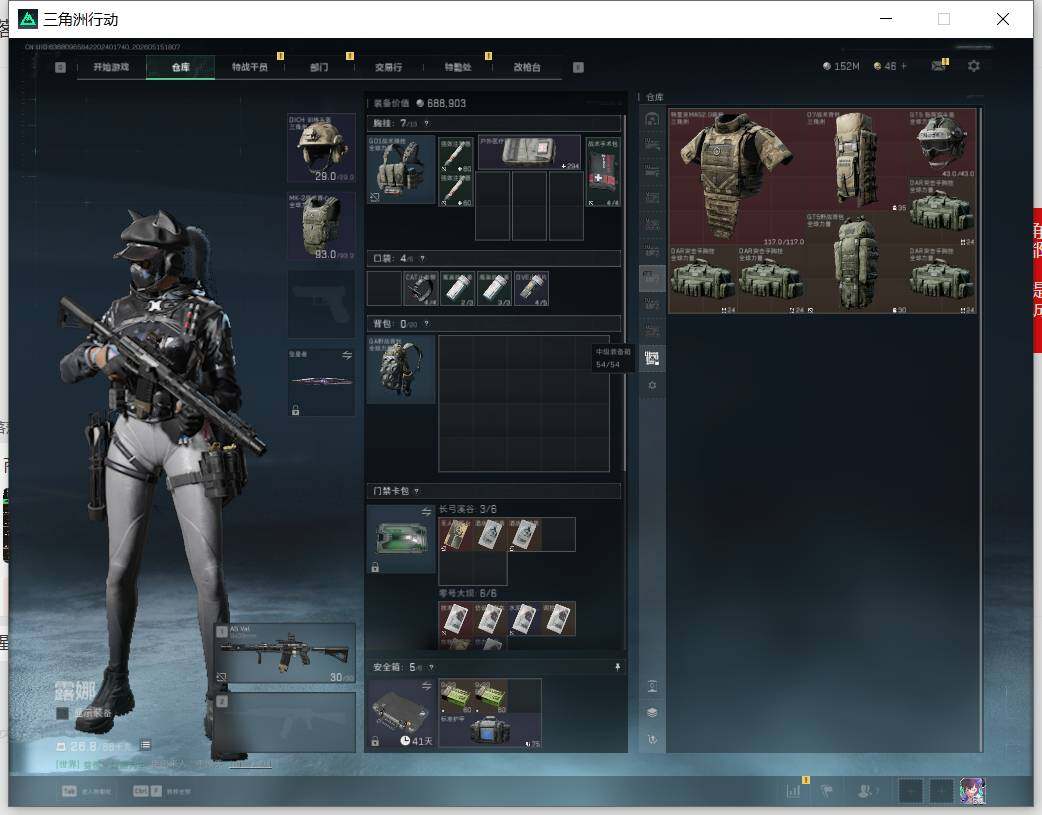This screenshot has height=815, width=1042.
Task: Open the mail icon in top bar
Action: 938,66
